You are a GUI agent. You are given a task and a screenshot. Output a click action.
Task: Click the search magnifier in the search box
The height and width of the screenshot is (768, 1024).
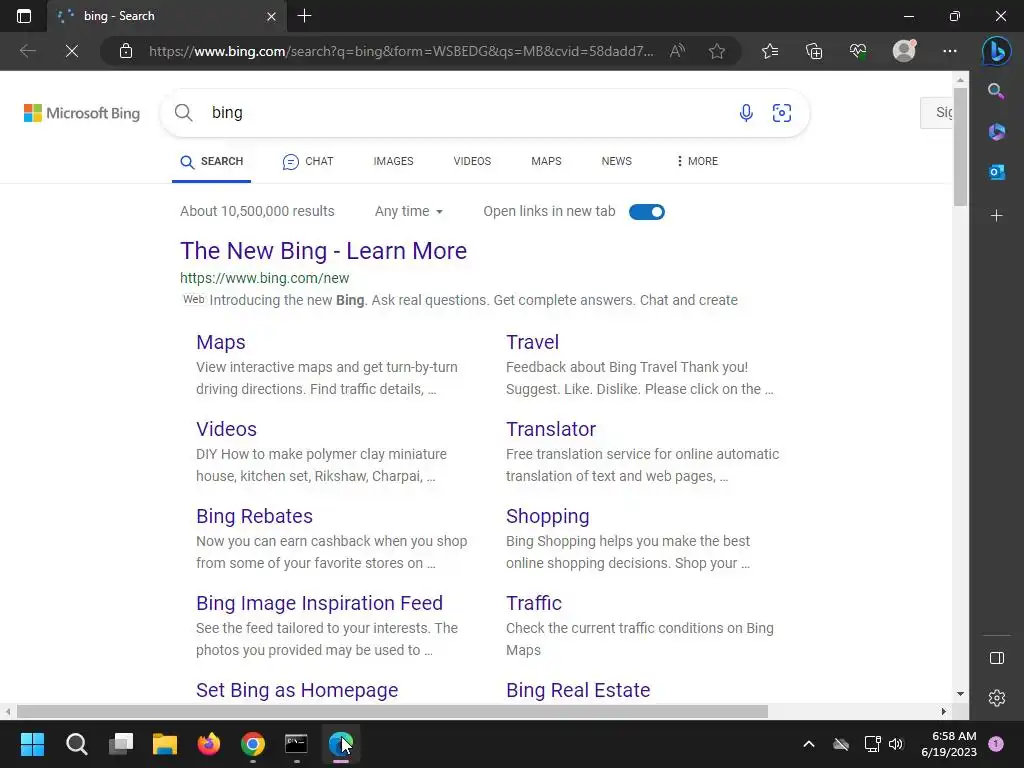click(184, 112)
